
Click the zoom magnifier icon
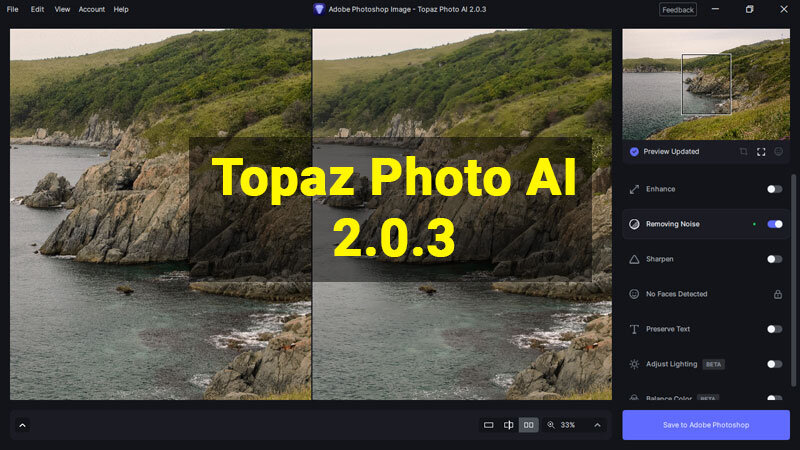click(551, 425)
